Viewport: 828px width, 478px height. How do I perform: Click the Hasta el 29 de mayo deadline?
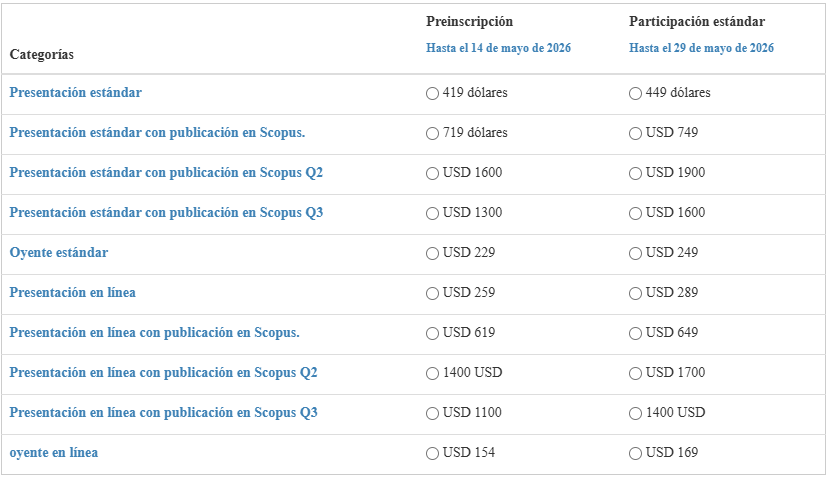click(701, 48)
